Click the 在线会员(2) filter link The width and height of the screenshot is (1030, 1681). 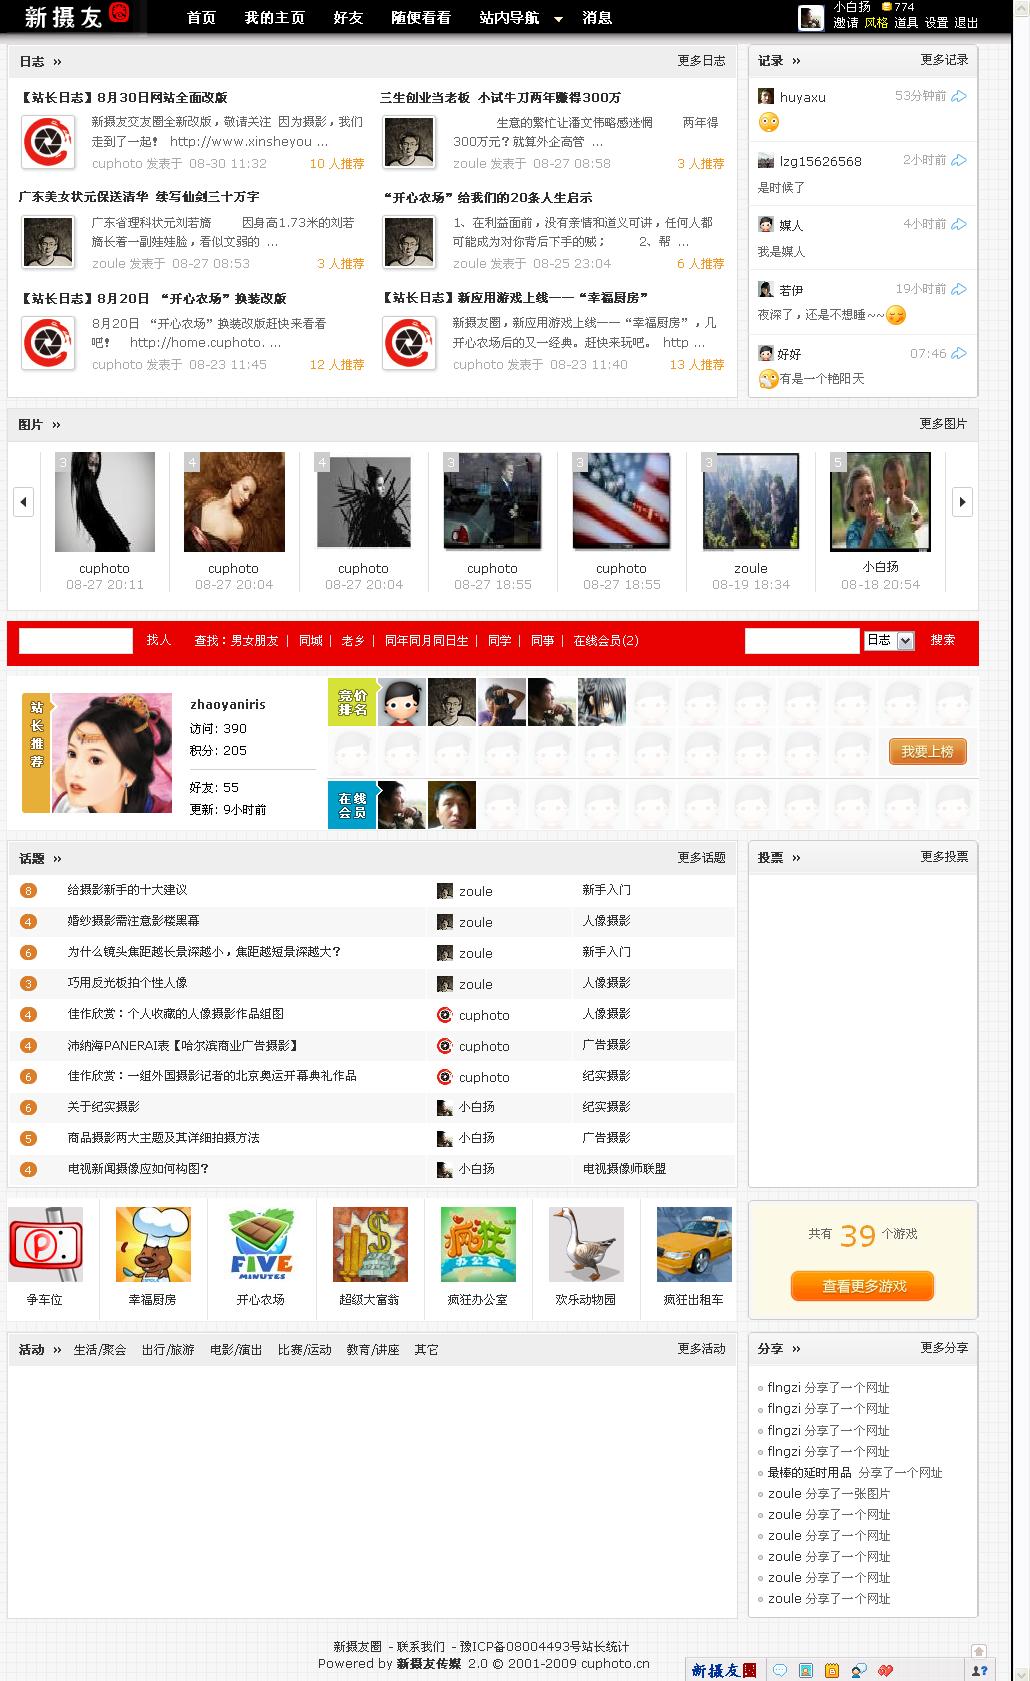(x=606, y=641)
